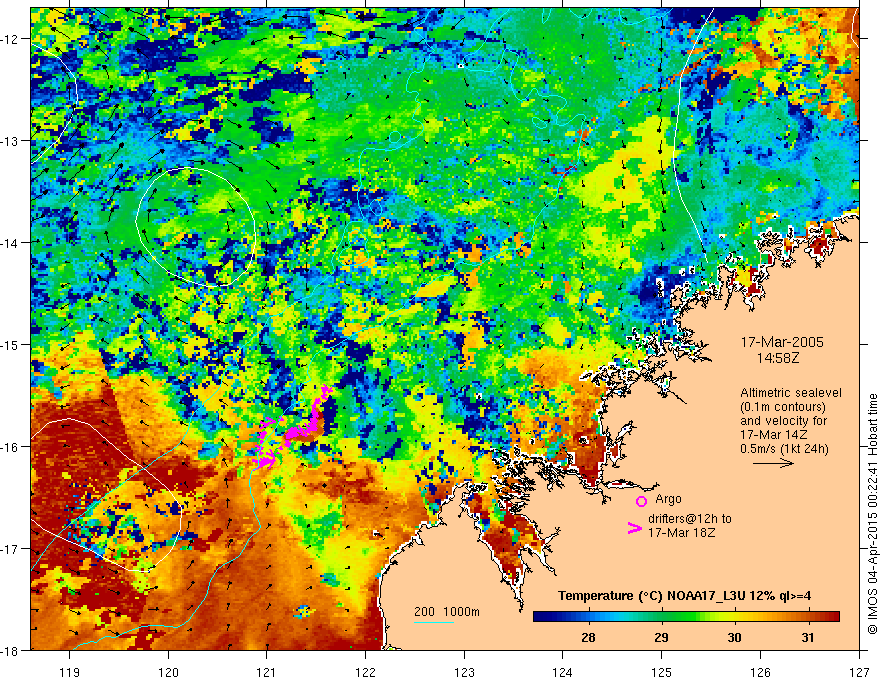
Task: Click the '14:58Z' time label
Action: click(x=777, y=358)
